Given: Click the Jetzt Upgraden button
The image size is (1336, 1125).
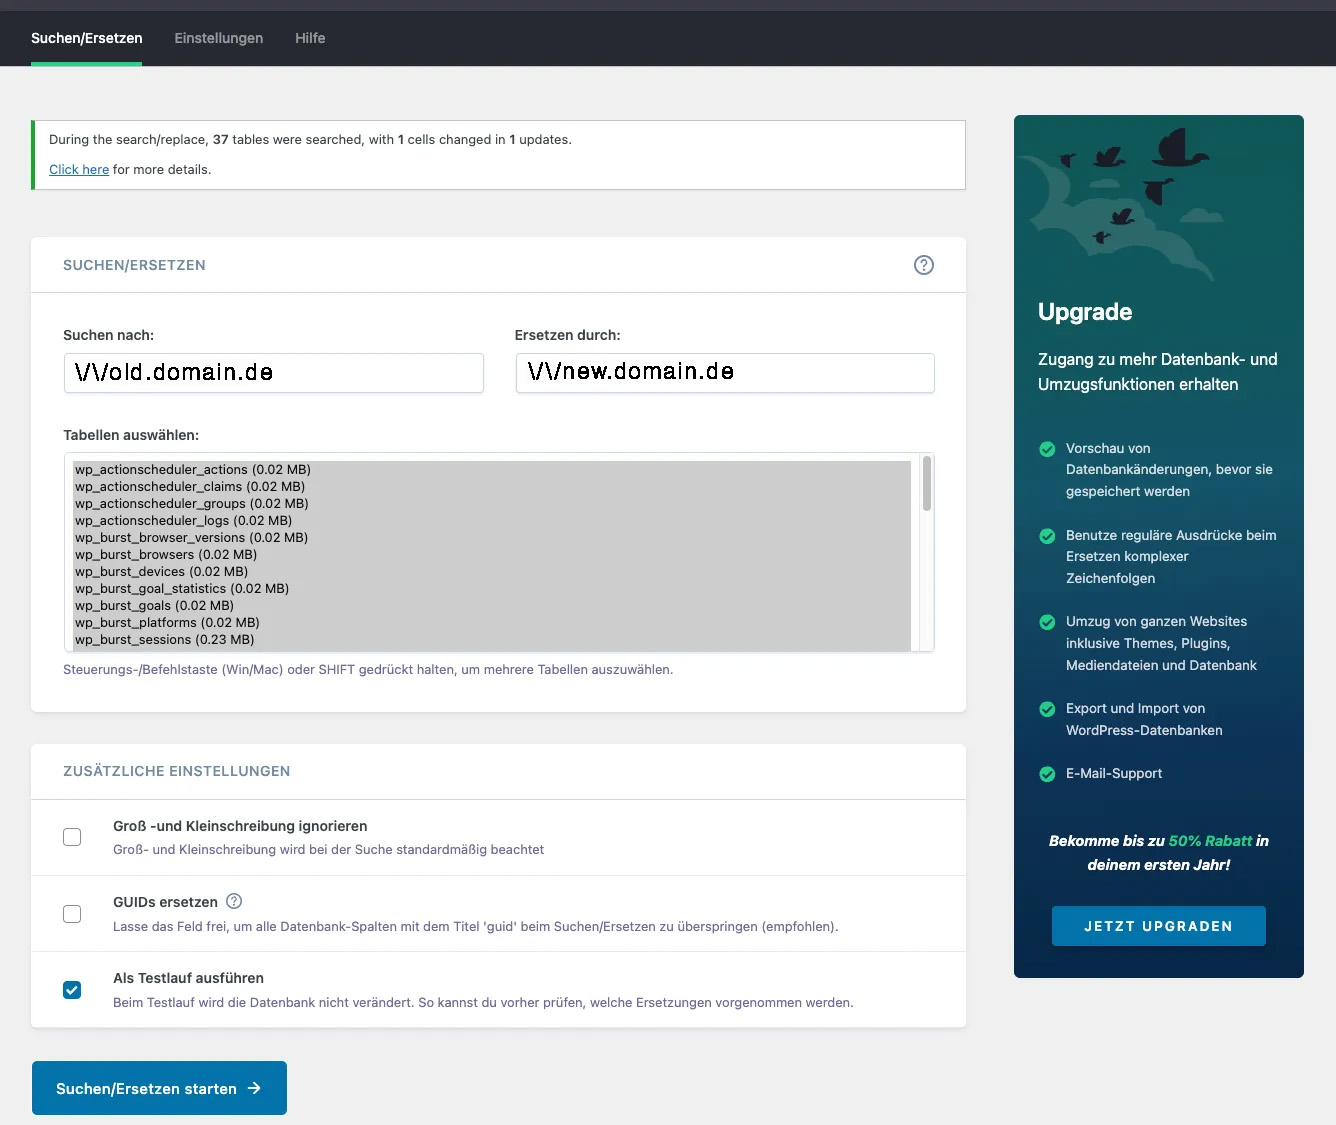Looking at the screenshot, I should (1158, 926).
